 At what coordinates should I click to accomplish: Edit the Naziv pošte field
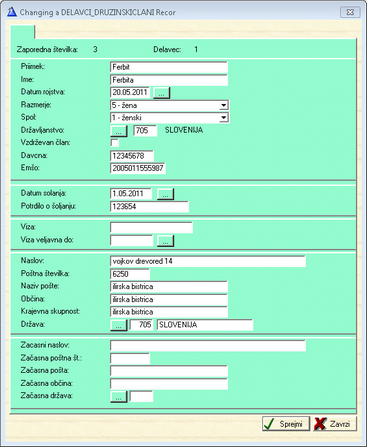[x=169, y=287]
